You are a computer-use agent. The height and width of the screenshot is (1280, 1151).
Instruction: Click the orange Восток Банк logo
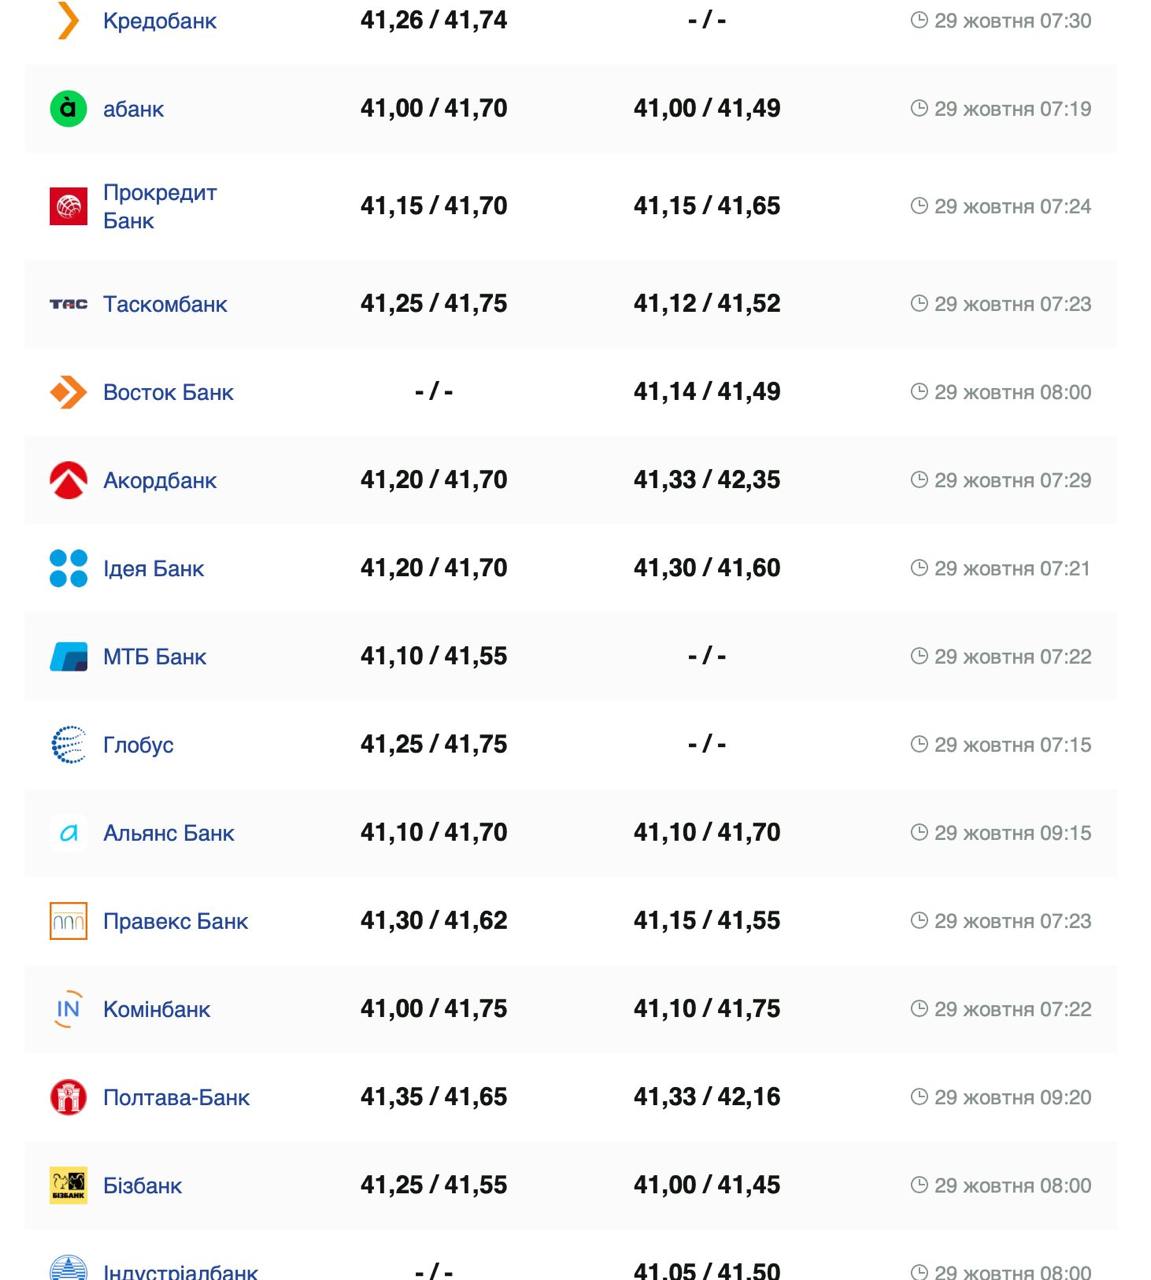point(68,392)
